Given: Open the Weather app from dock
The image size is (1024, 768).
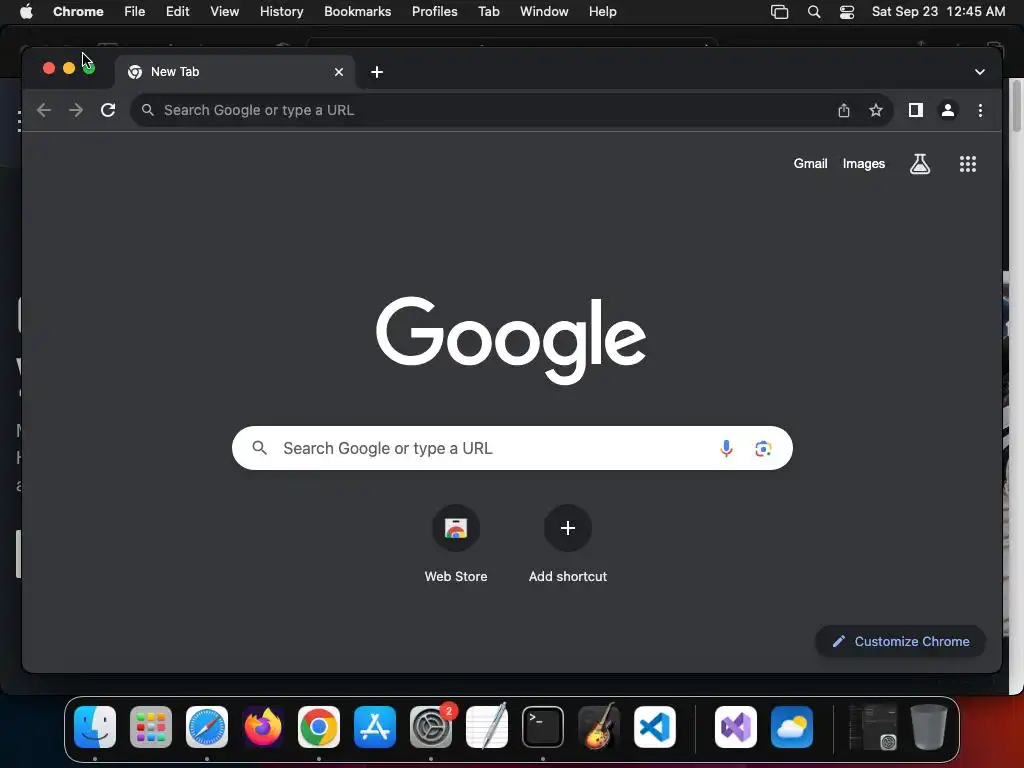Looking at the screenshot, I should [x=792, y=727].
